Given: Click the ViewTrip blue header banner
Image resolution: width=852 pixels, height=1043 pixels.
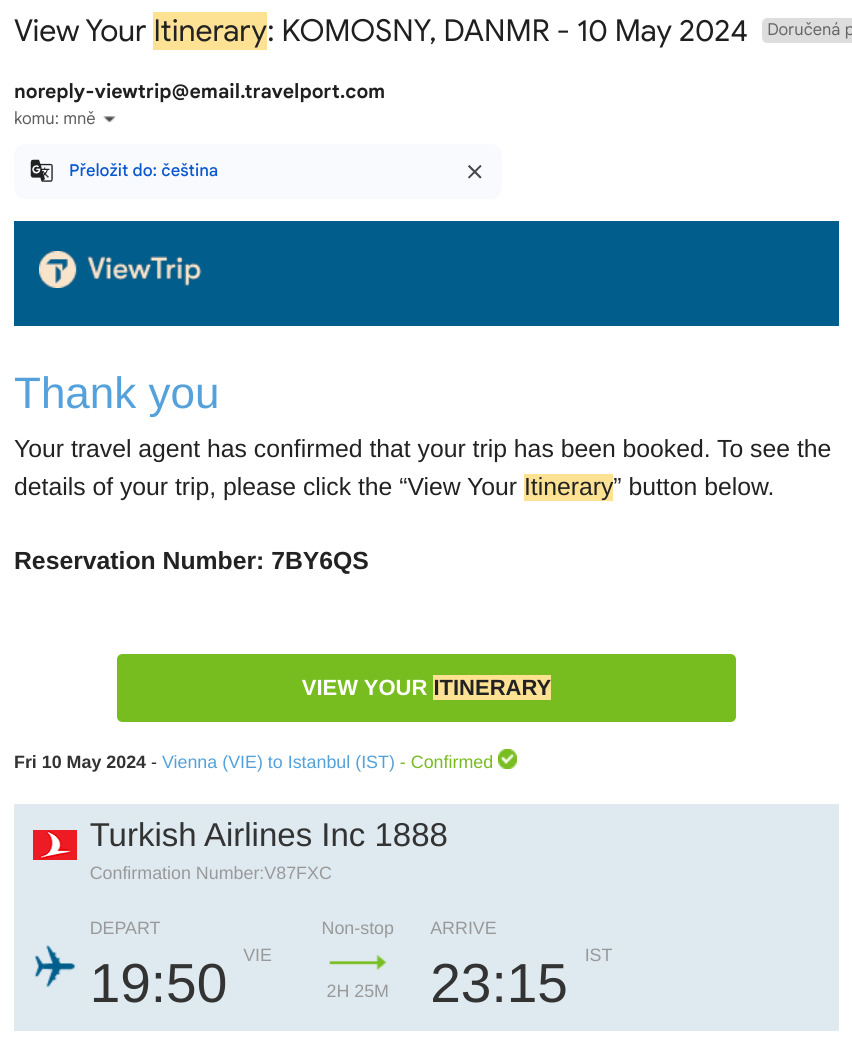Looking at the screenshot, I should [x=426, y=273].
